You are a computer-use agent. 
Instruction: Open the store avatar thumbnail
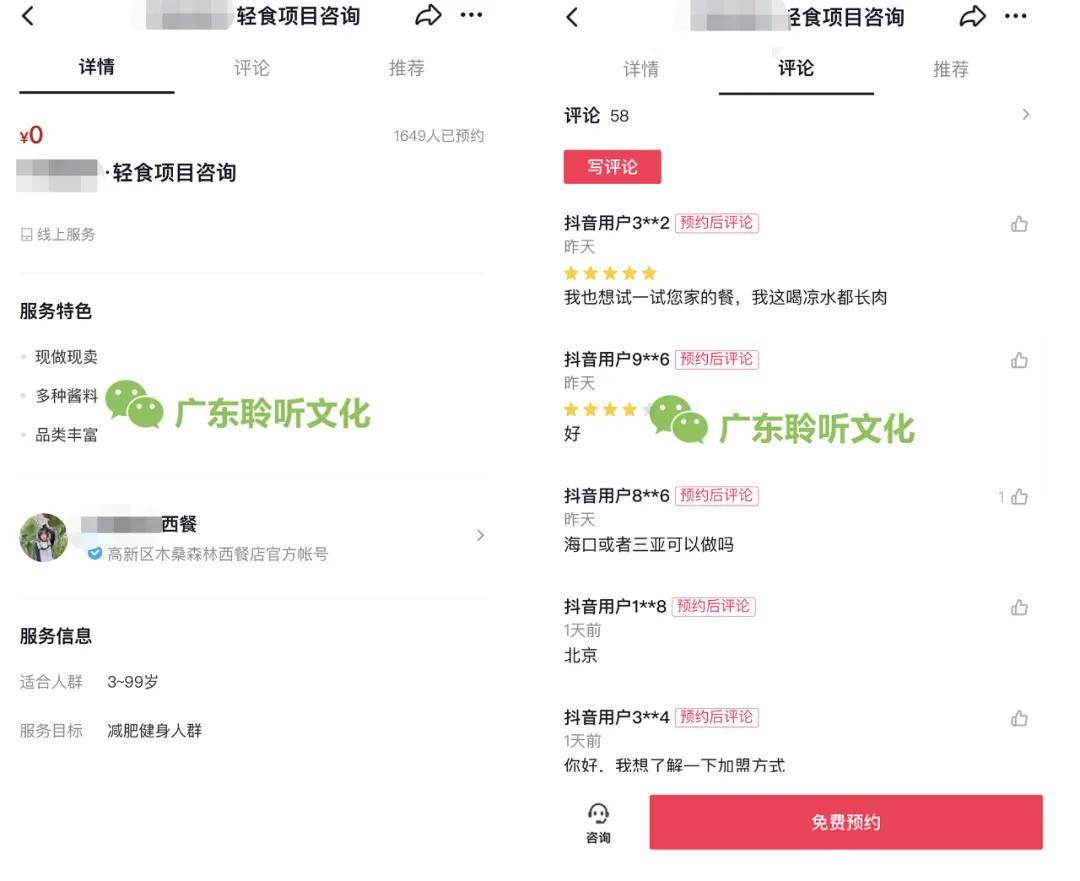(x=44, y=537)
